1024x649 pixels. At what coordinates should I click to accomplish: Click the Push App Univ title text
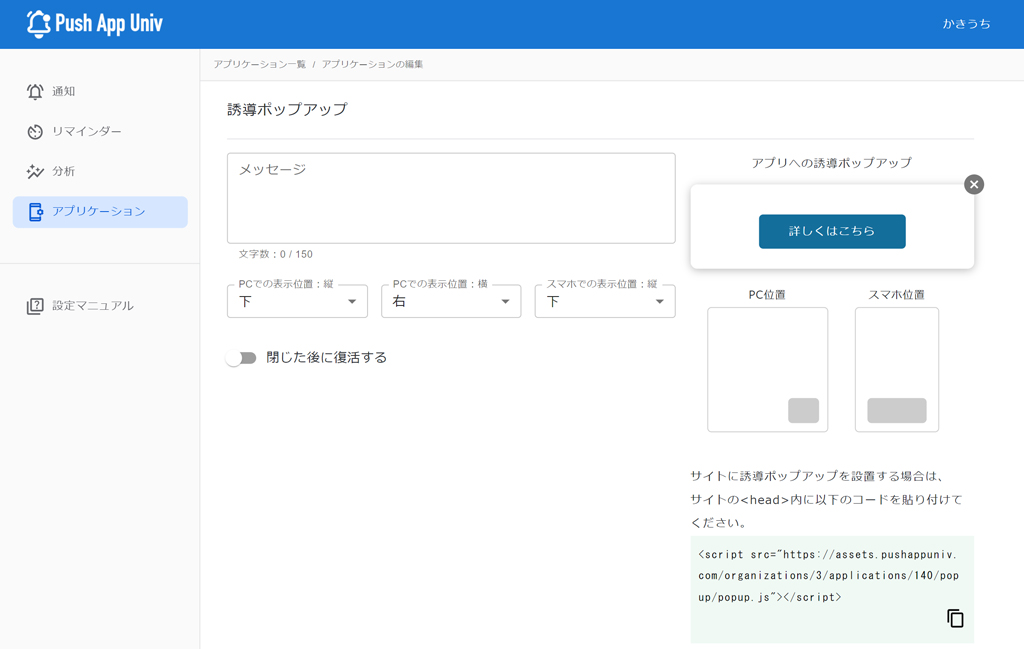point(109,24)
